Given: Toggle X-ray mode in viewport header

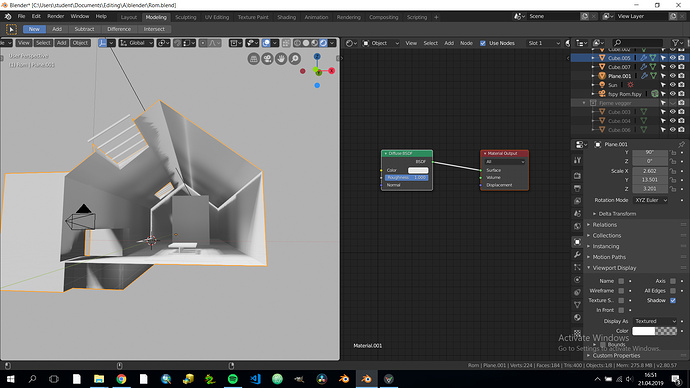Looking at the screenshot, I should [x=286, y=43].
